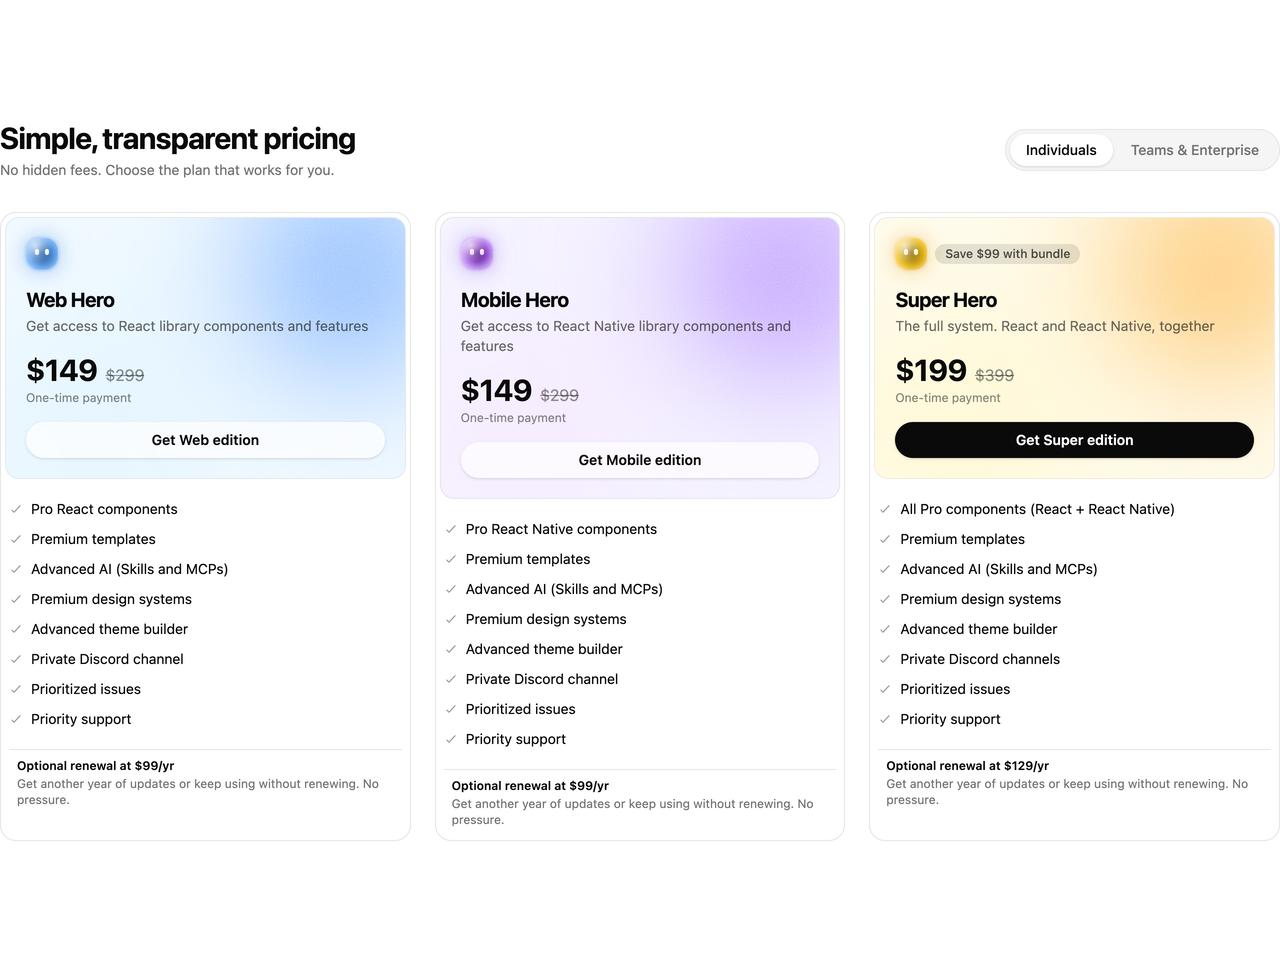This screenshot has height=960, width=1280.
Task: Click the Get Web edition button
Action: pyautogui.click(x=205, y=440)
